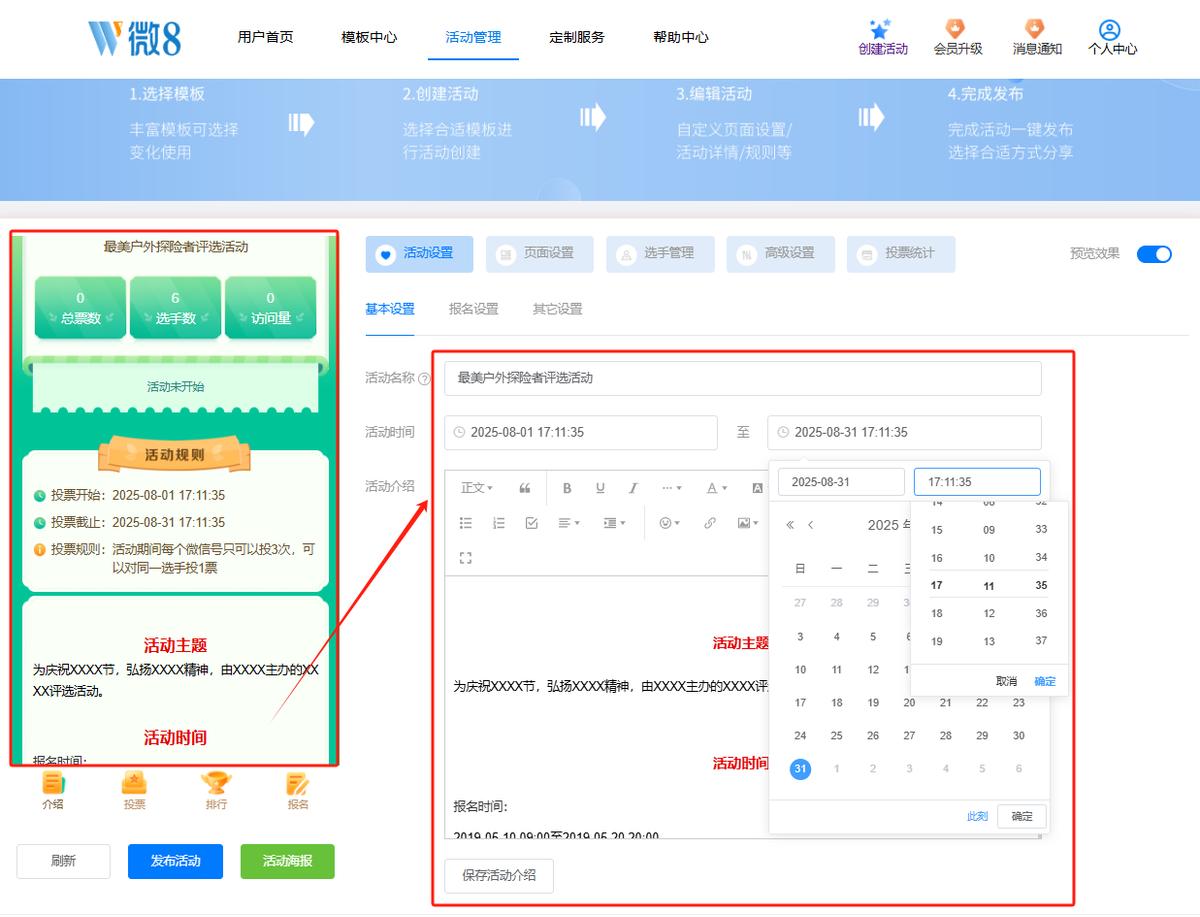Tap the 介绍 icon in preview
The image size is (1200, 917).
coord(53,790)
